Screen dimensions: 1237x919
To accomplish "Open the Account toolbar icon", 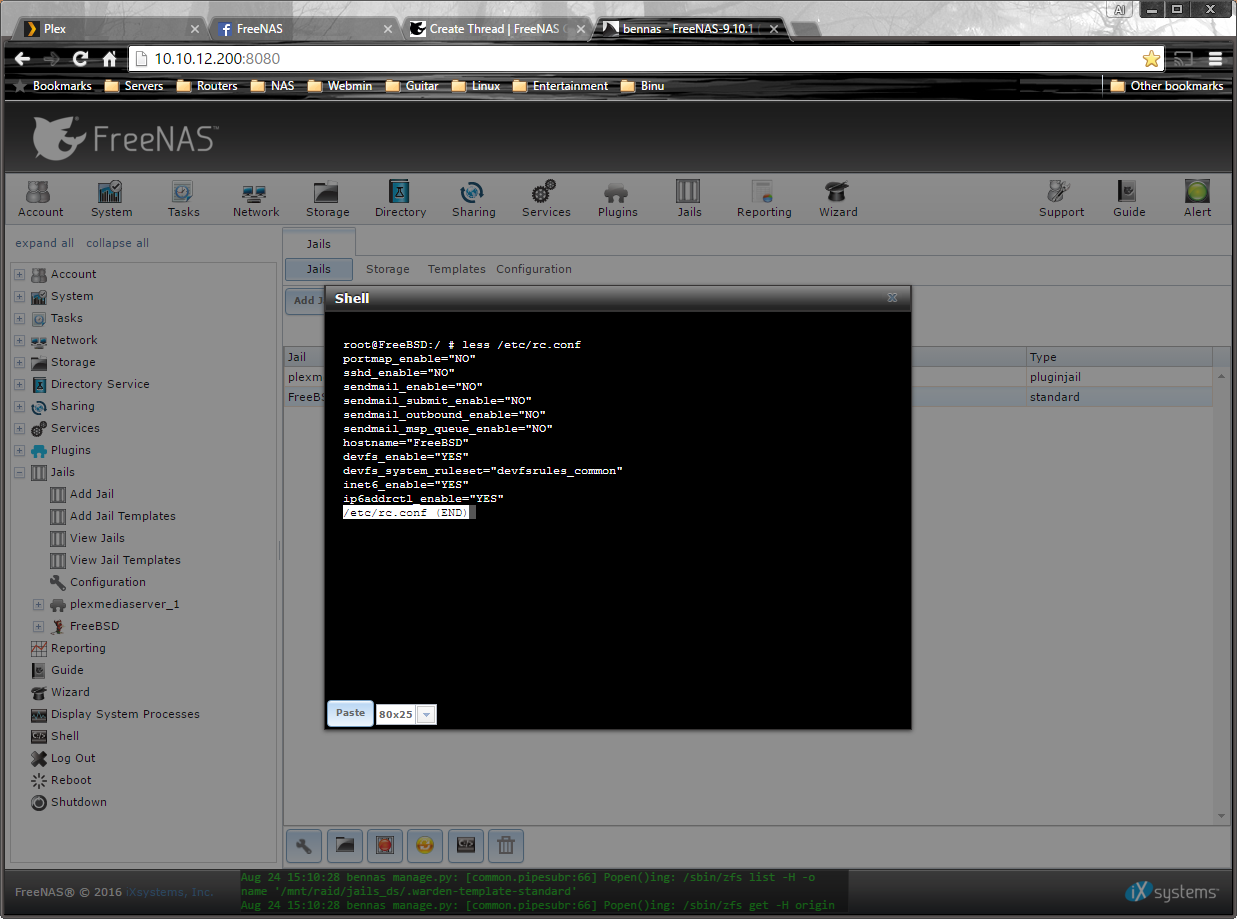I will pyautogui.click(x=40, y=198).
